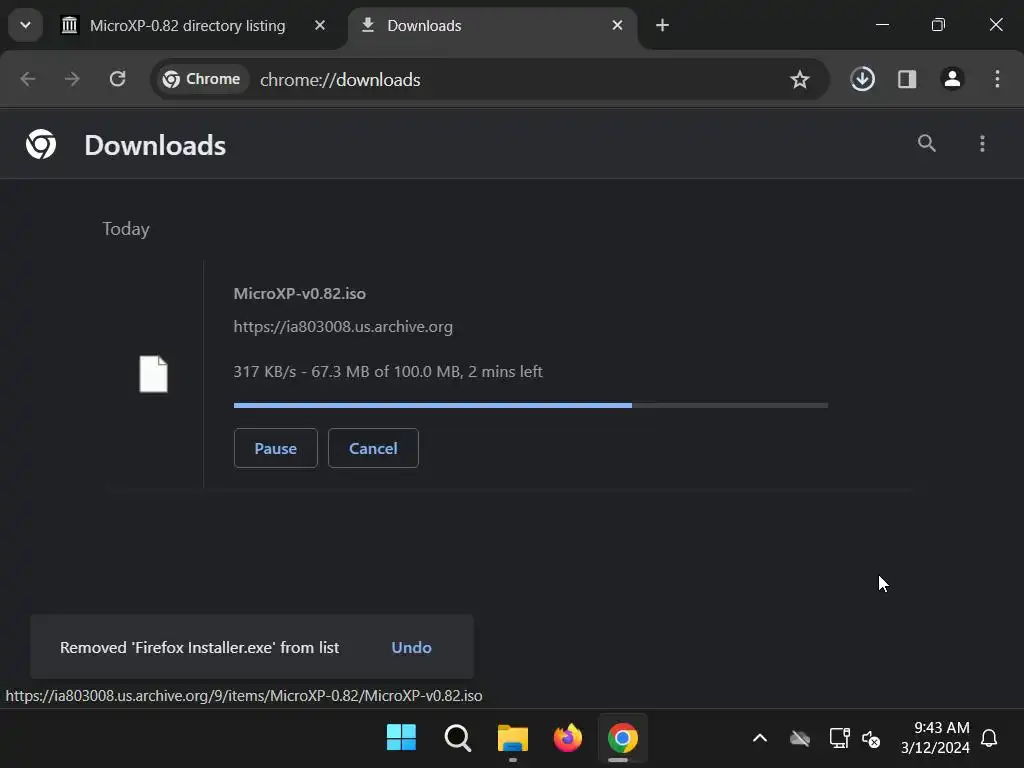Open the tab search dropdown arrow
The width and height of the screenshot is (1024, 768).
25,25
